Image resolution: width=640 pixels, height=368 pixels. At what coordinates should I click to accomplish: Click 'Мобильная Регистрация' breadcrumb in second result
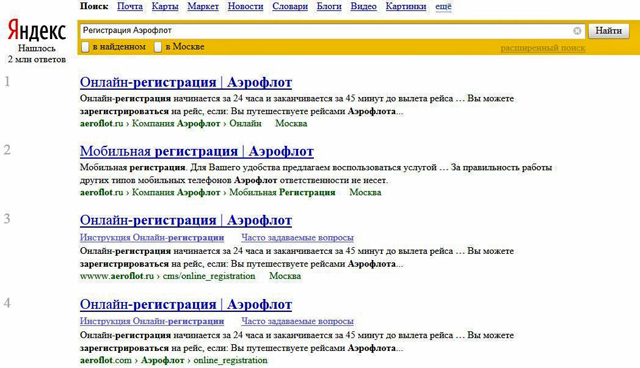282,193
